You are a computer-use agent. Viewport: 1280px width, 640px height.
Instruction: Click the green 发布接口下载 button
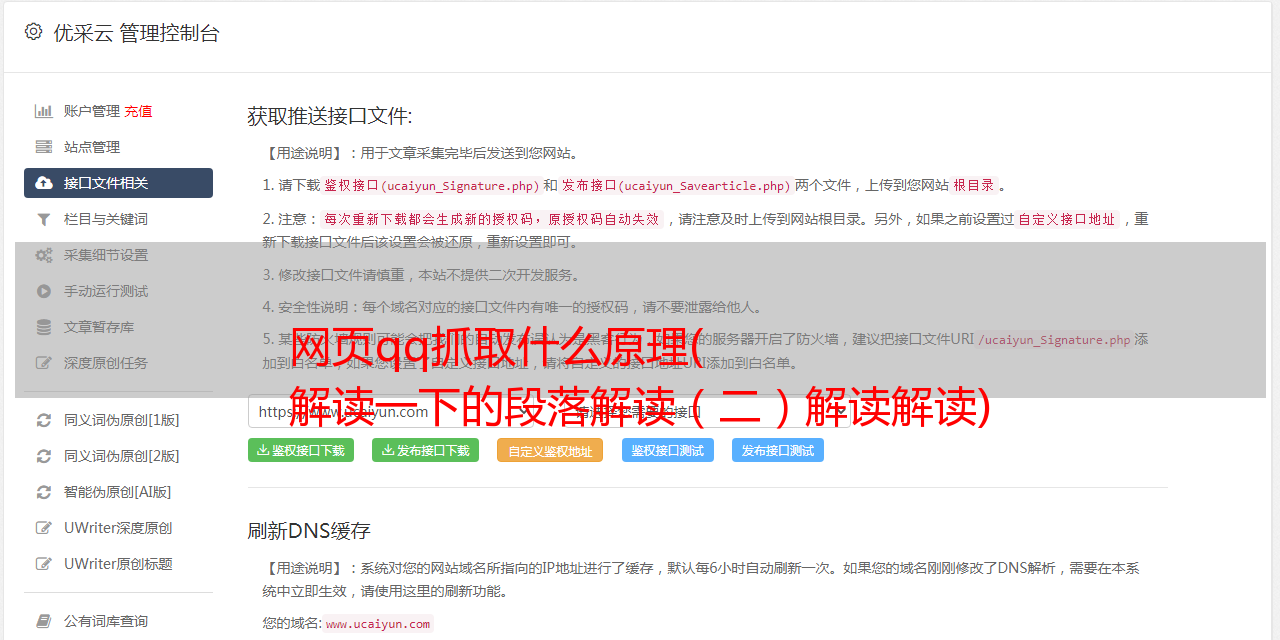pyautogui.click(x=425, y=450)
